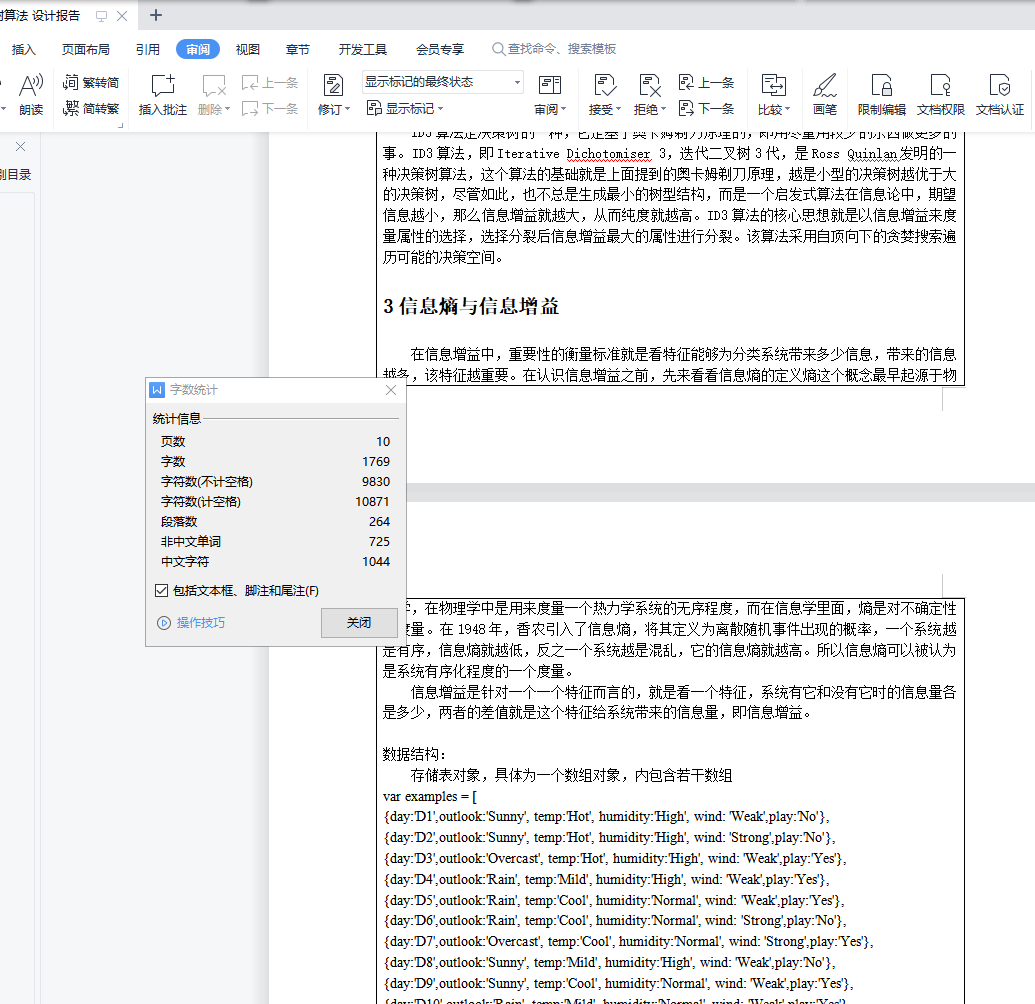Image resolution: width=1035 pixels, height=1004 pixels.
Task: Click the 数据结构: line in document
Action: tap(415, 754)
